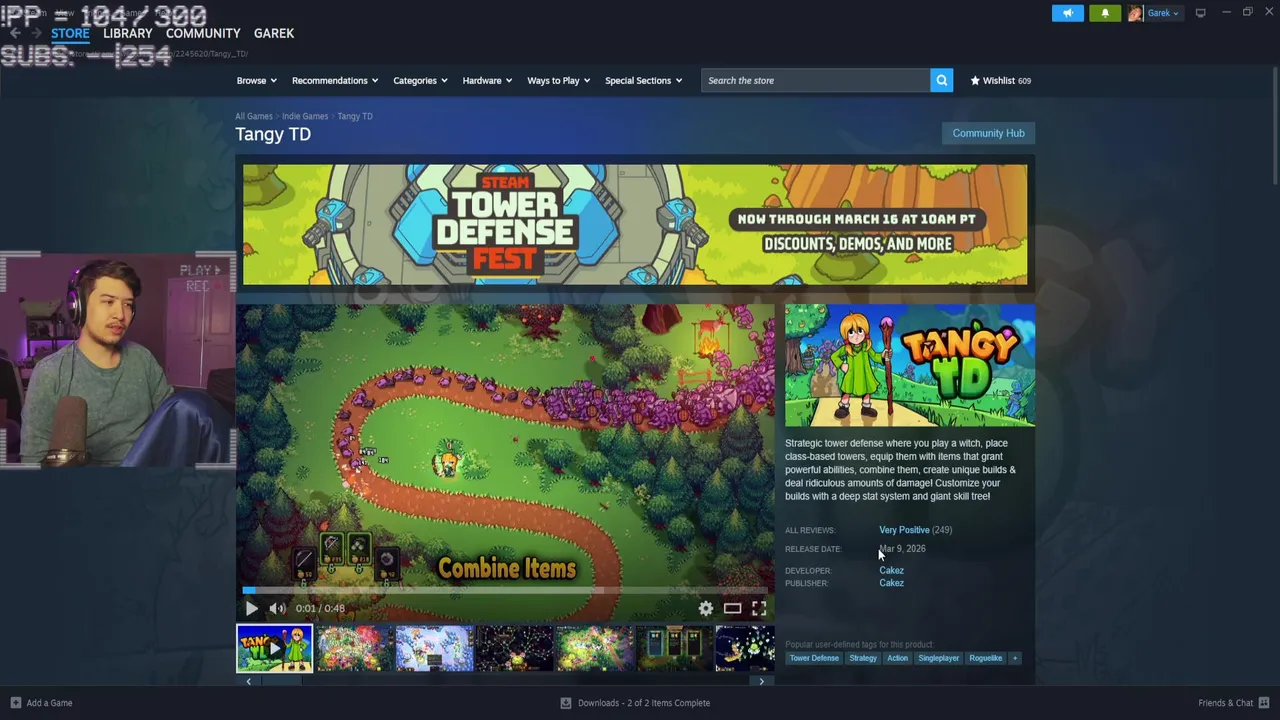Switch to the LIBRARY tab
1280x720 pixels.
point(127,33)
